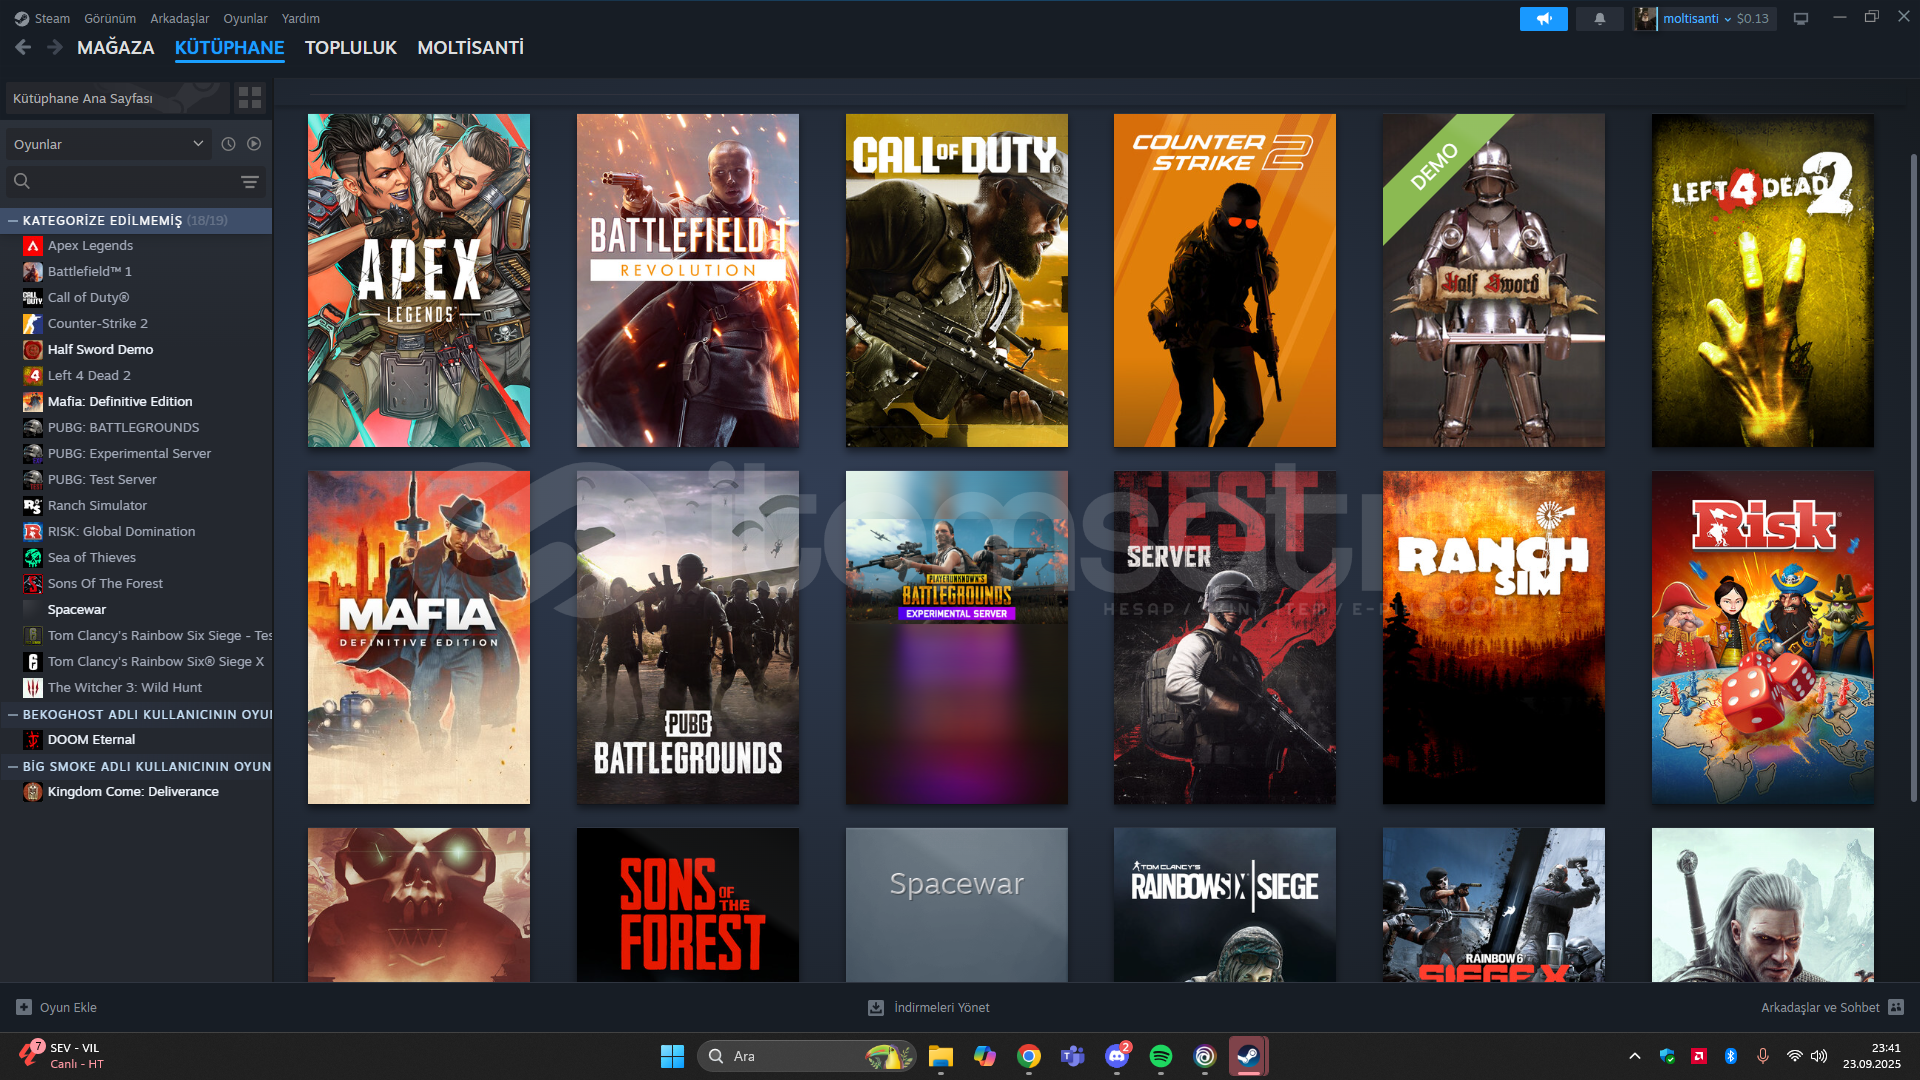Select Kingdom Come: Deliverance in list

pos(133,791)
